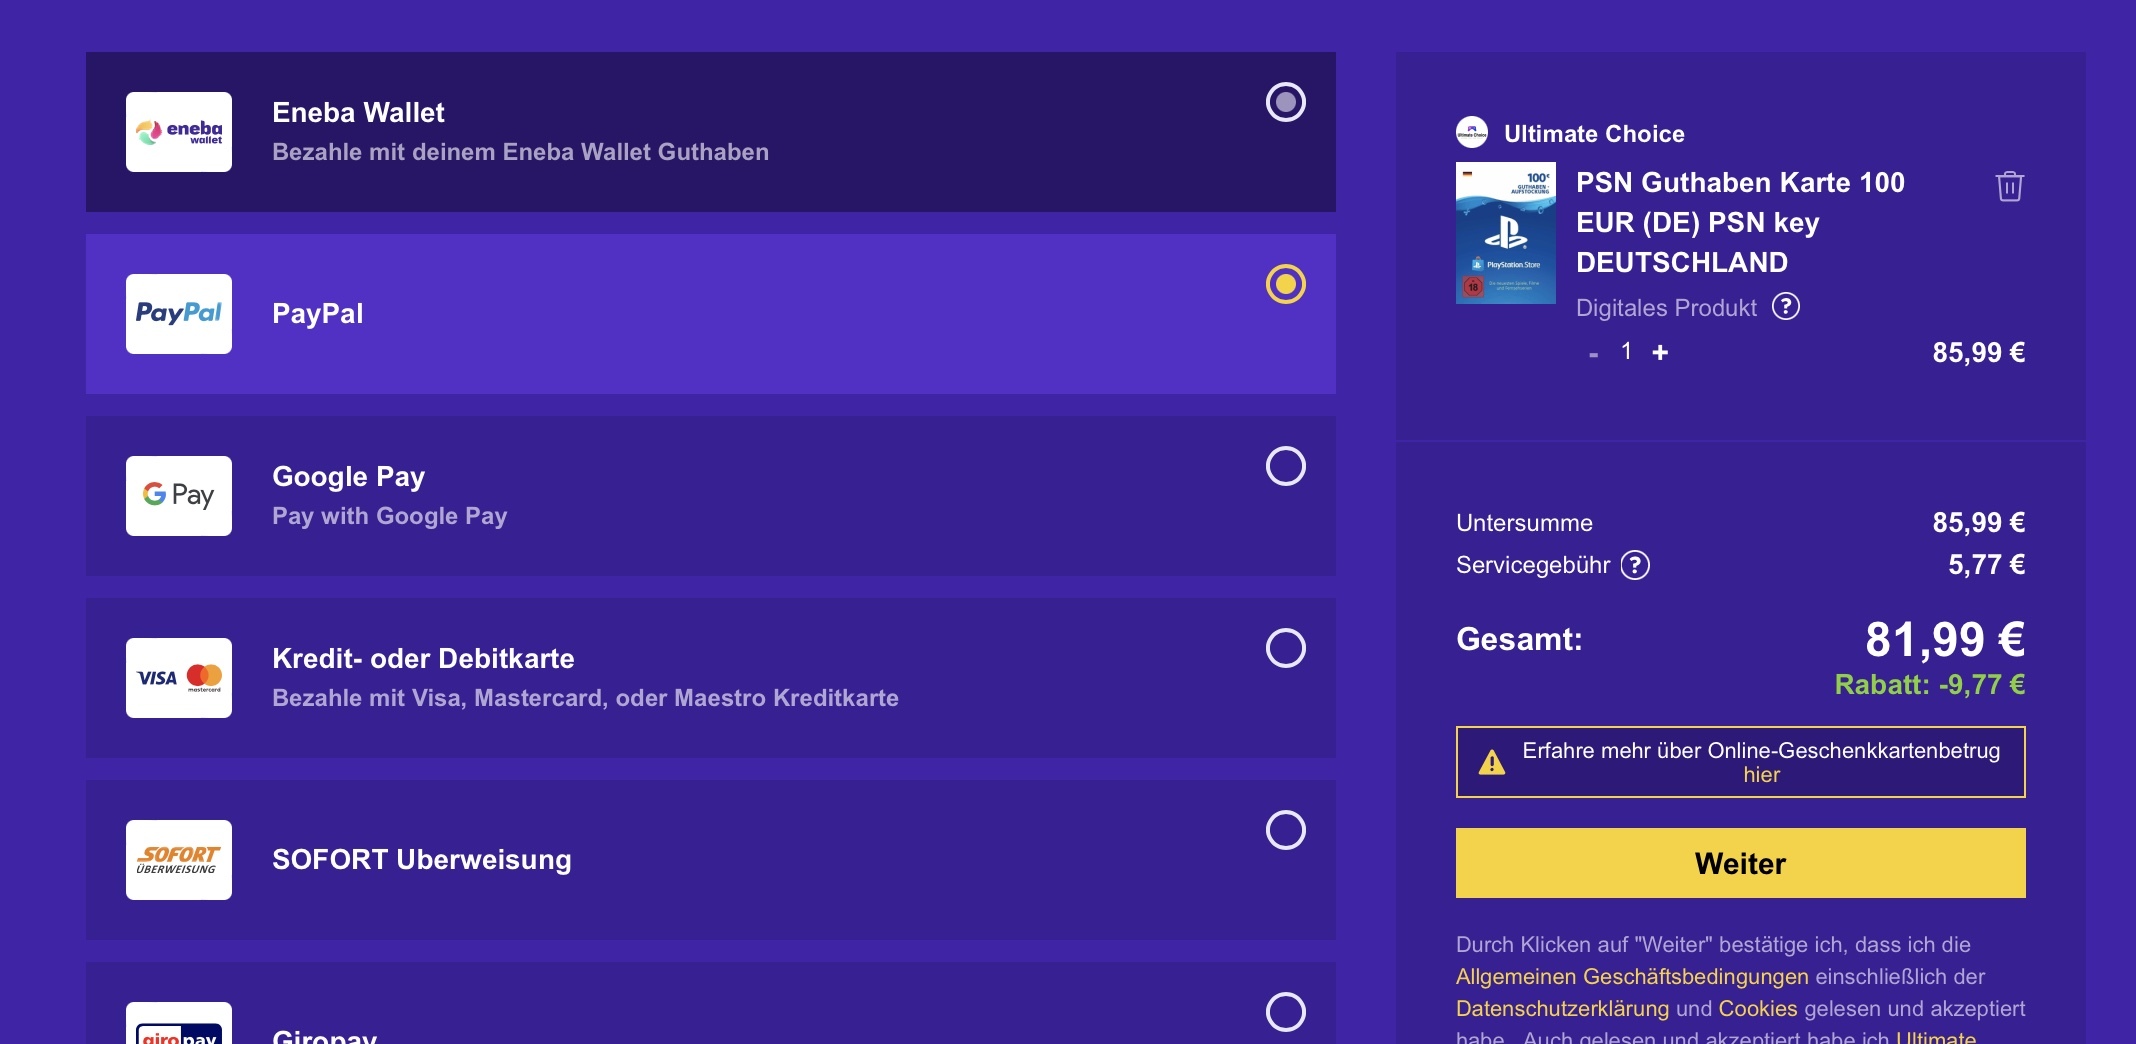The image size is (2136, 1044).
Task: Select the Eneba Wallet radio button
Action: 1286,102
